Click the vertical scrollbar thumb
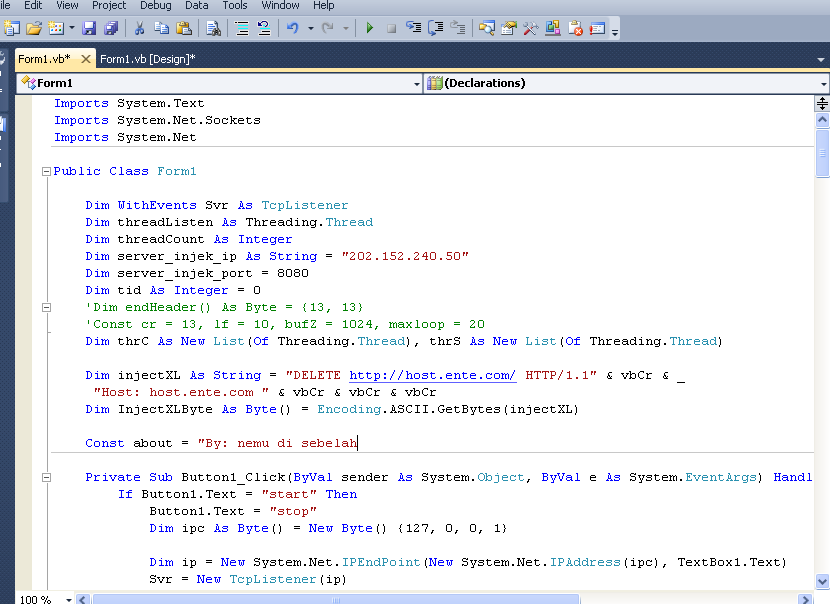Image resolution: width=830 pixels, height=604 pixels. [x=822, y=153]
